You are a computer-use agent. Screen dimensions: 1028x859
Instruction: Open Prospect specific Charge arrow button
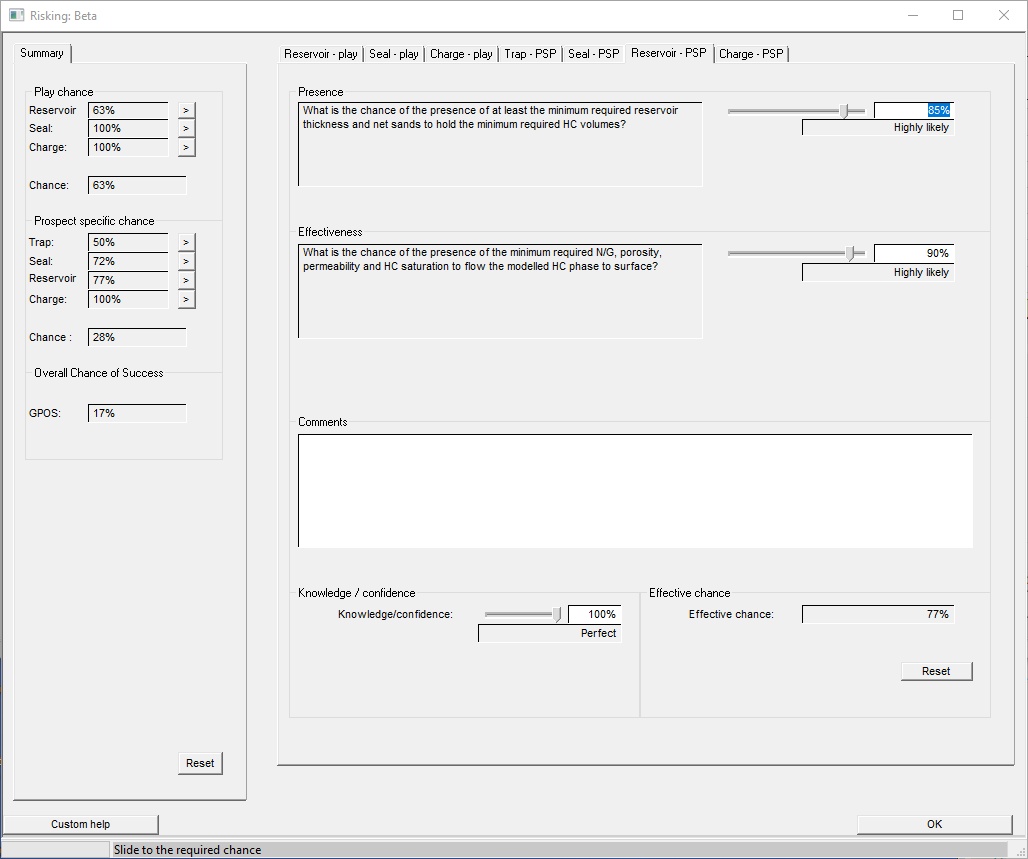(186, 300)
